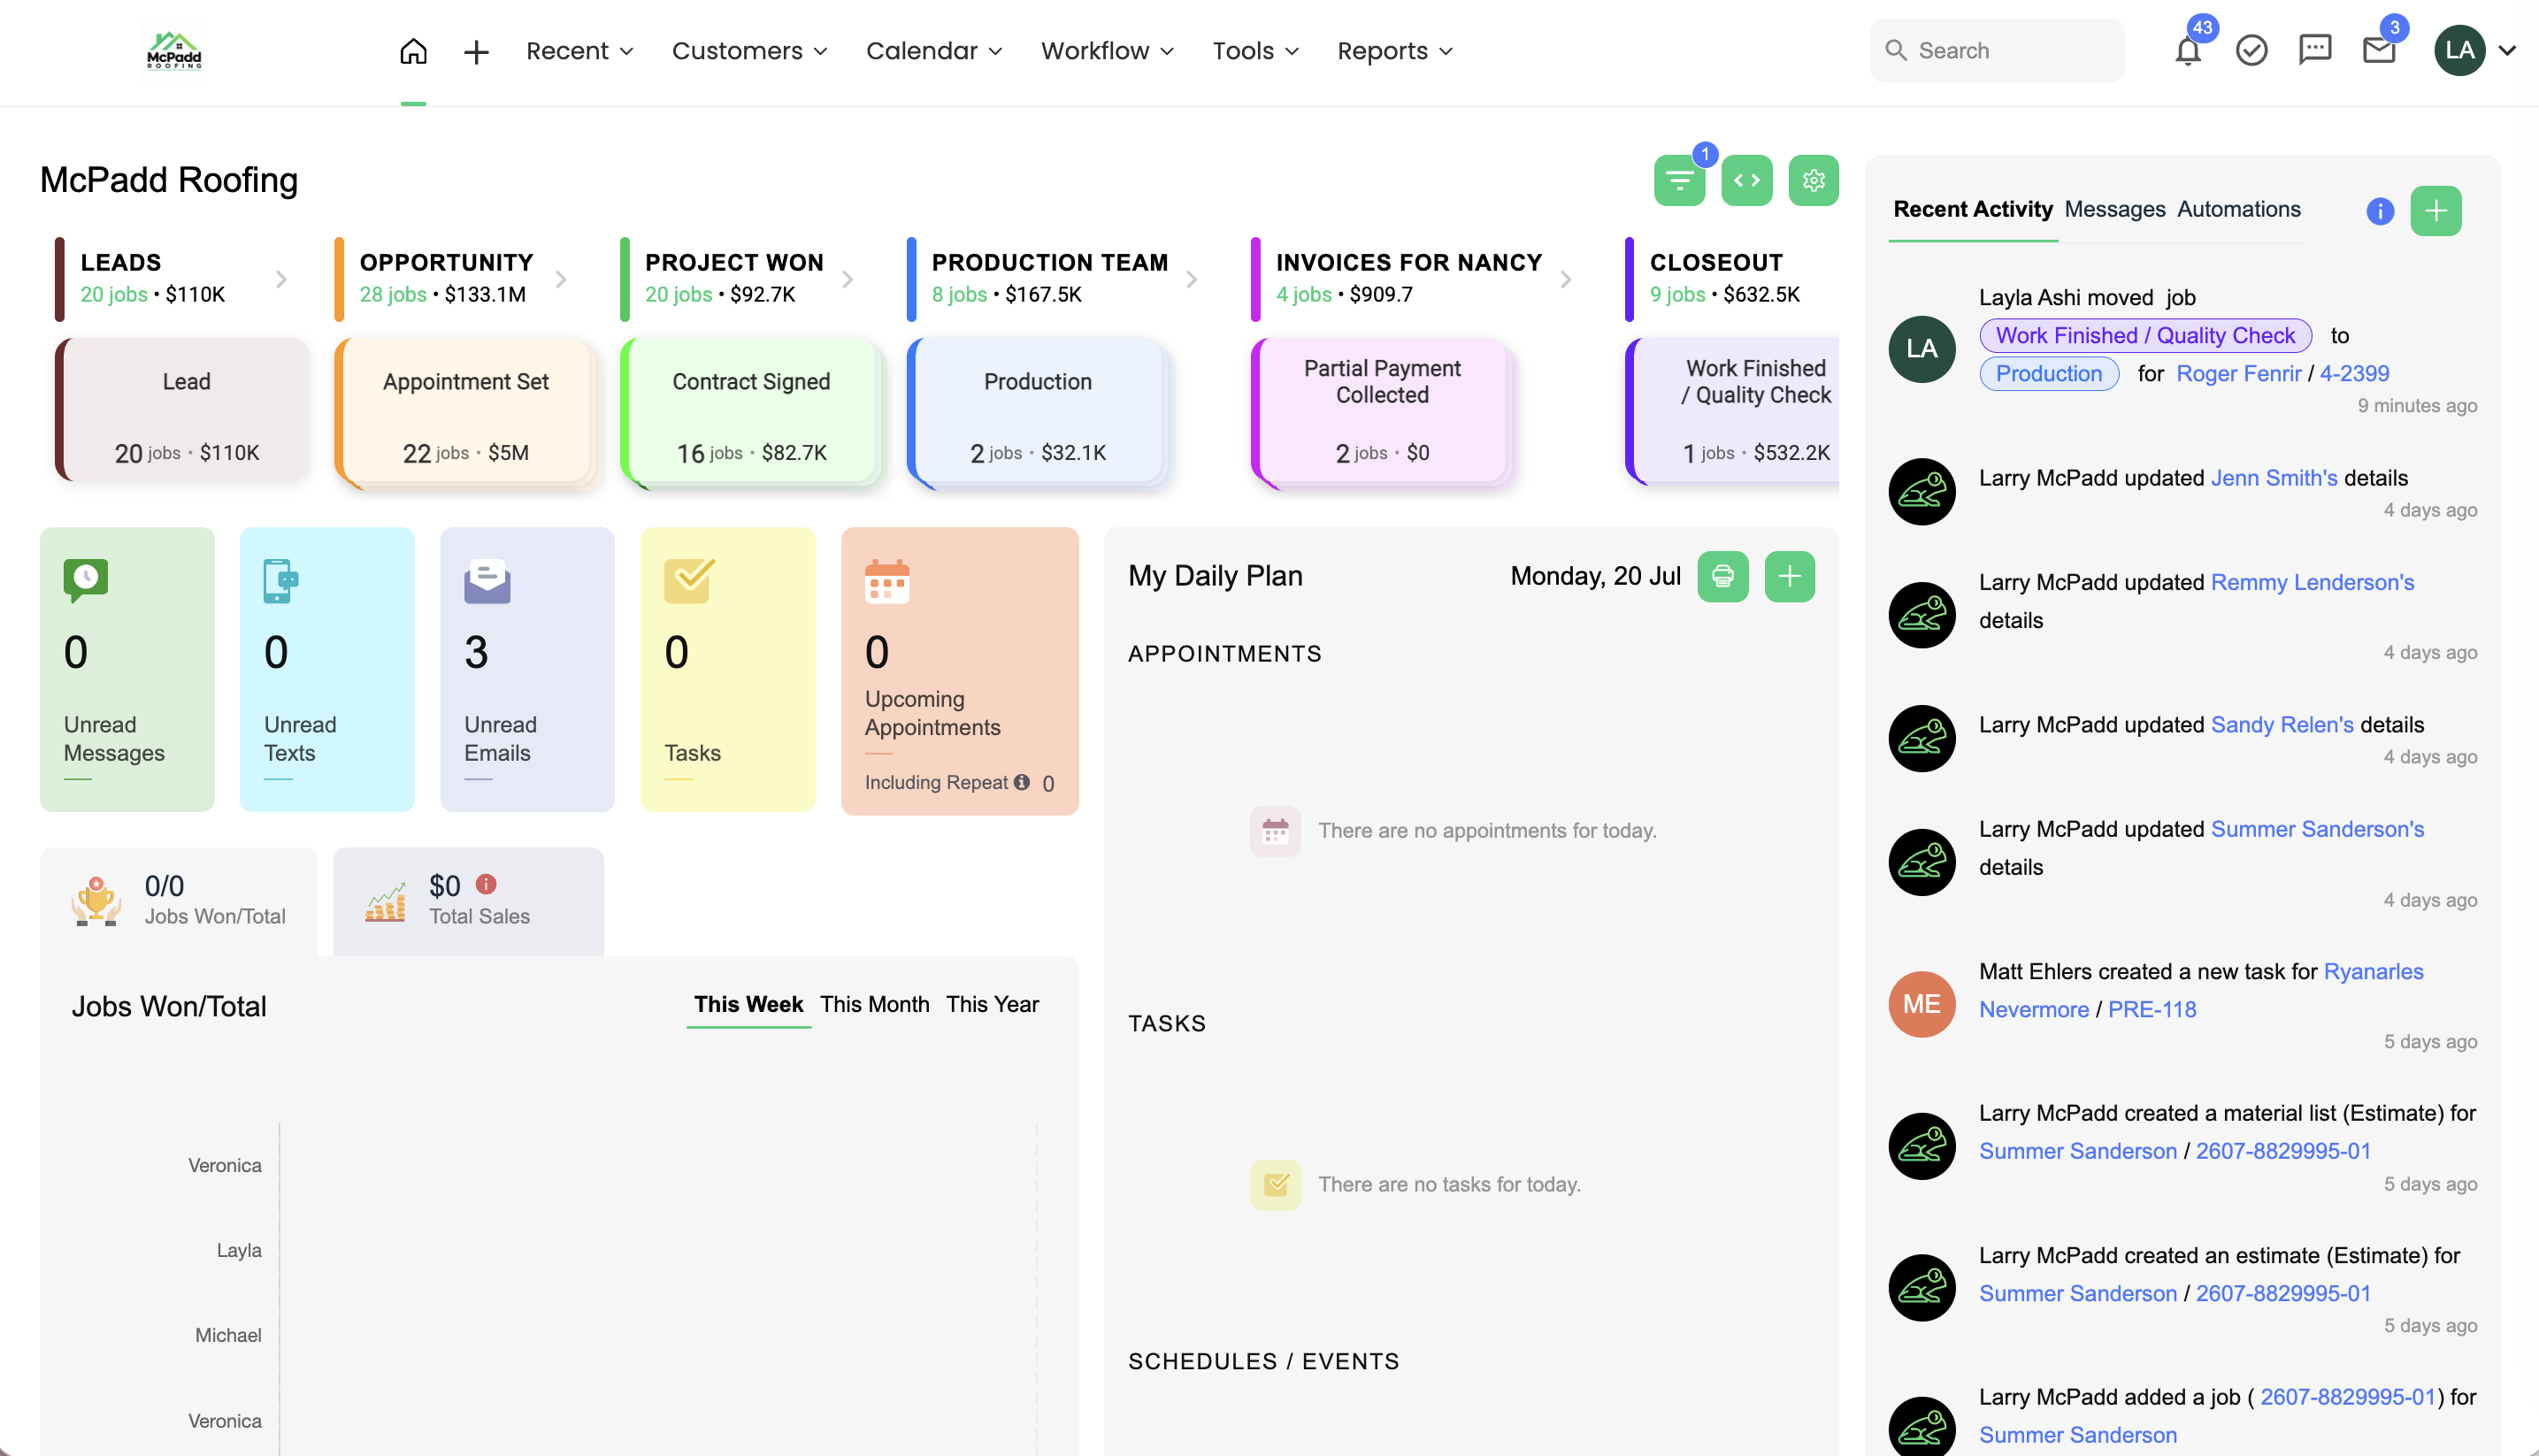Open the LA user avatar menu
Image resolution: width=2539 pixels, height=1456 pixels.
coord(2459,50)
